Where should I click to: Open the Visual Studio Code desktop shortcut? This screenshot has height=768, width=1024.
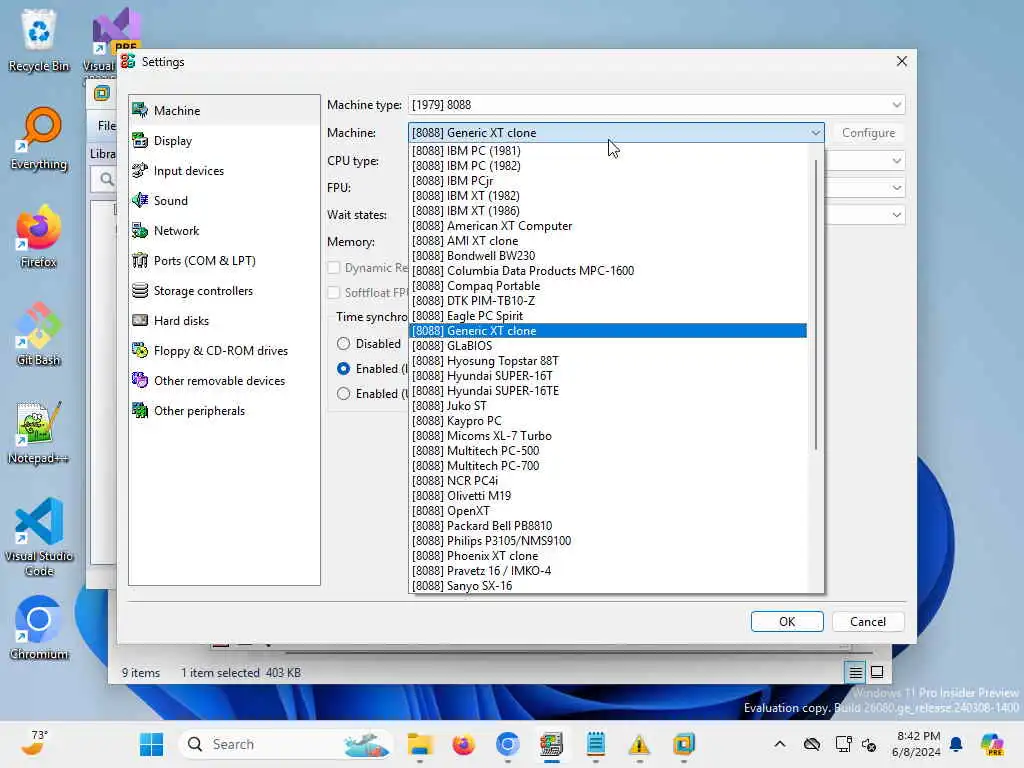(x=39, y=537)
